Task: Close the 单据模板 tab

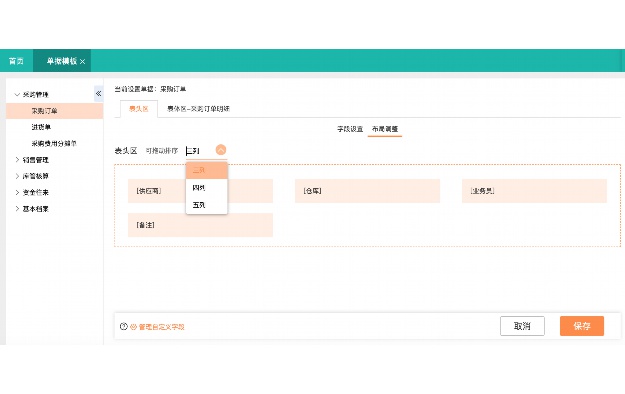Action: click(83, 61)
